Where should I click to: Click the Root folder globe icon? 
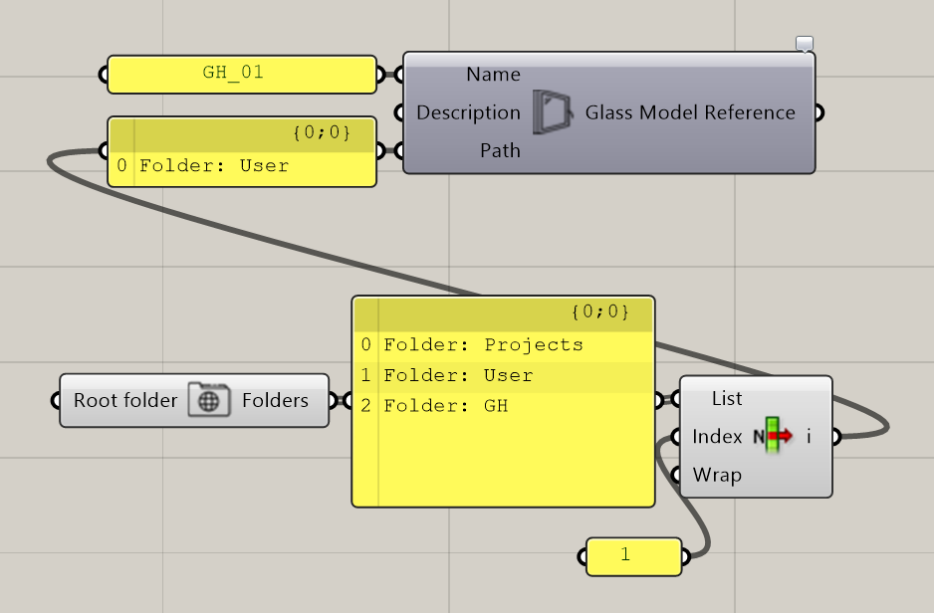pyautogui.click(x=209, y=400)
